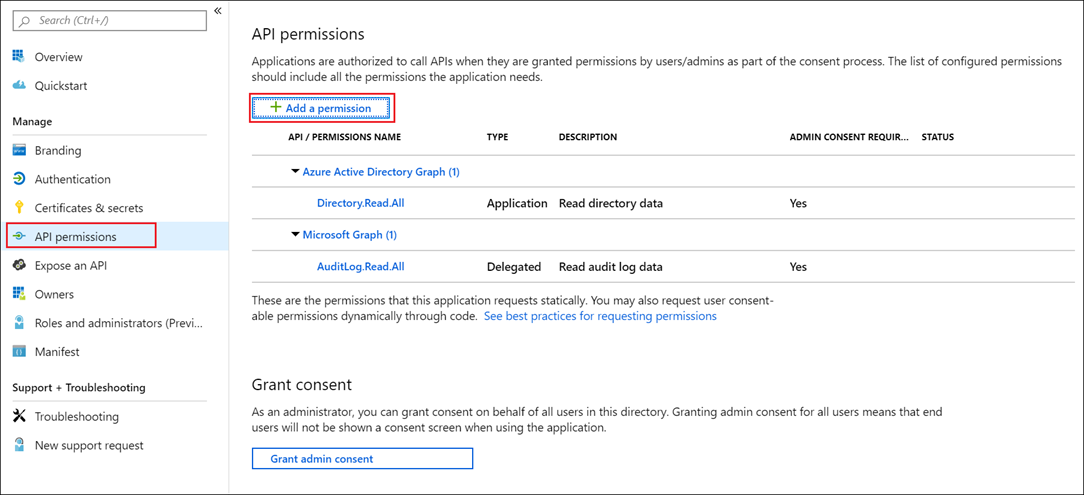Click the magnifier icon in search box

click(x=26, y=21)
